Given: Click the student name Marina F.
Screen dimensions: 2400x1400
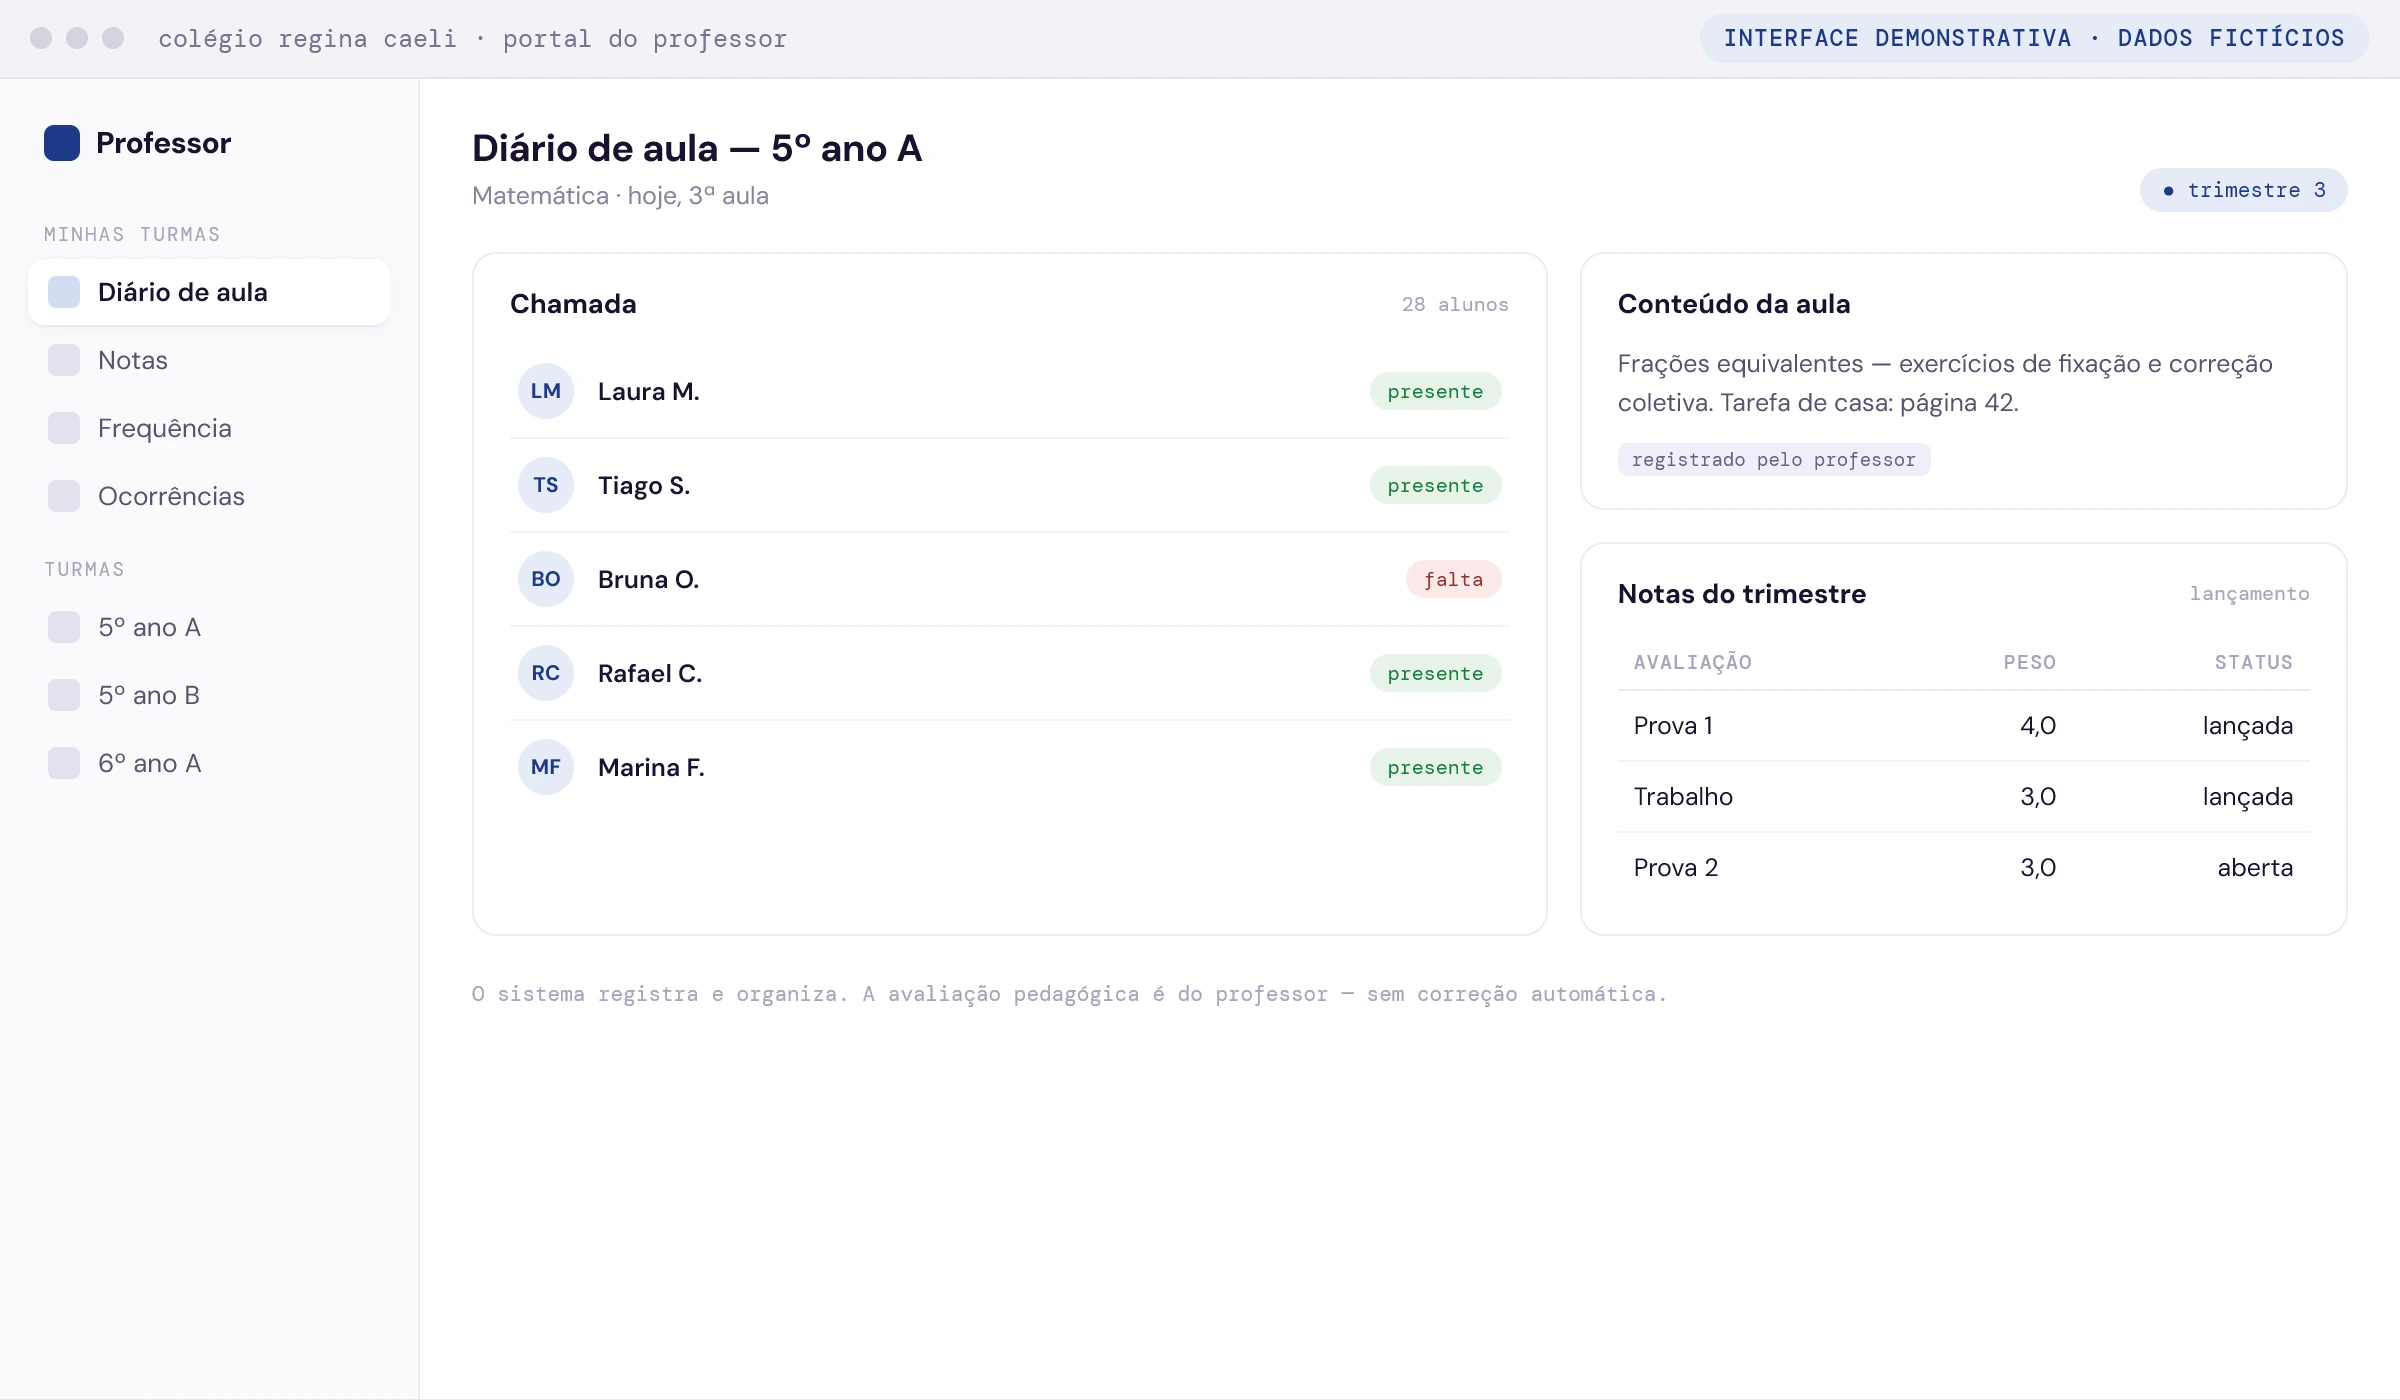Looking at the screenshot, I should pyautogui.click(x=651, y=767).
